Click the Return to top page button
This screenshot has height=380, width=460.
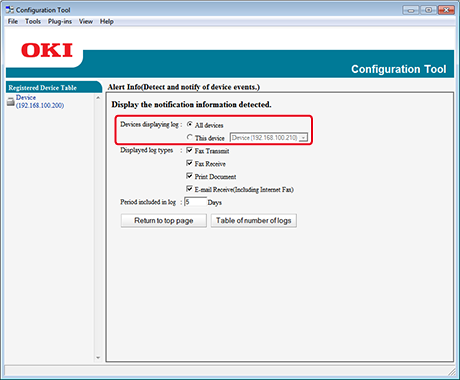coord(164,221)
